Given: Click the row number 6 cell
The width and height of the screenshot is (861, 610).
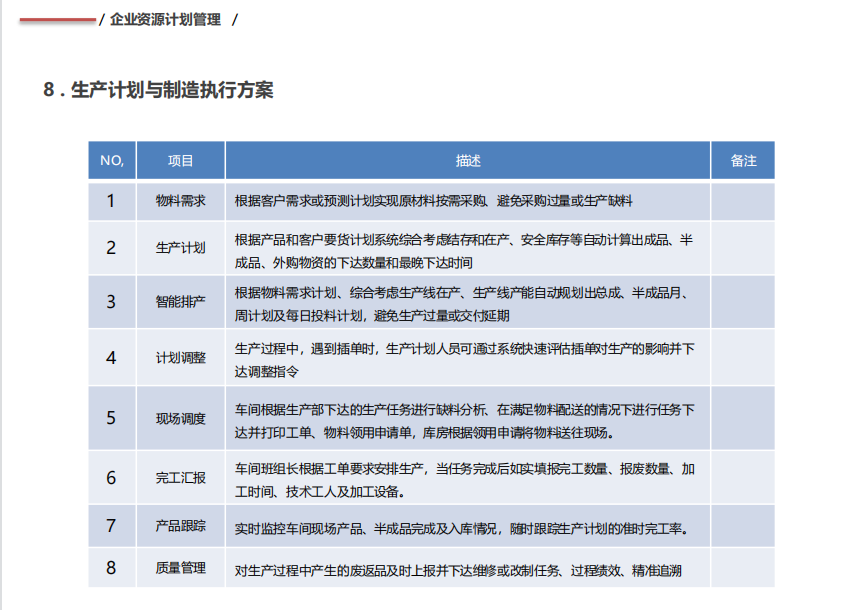Looking at the screenshot, I should tap(112, 478).
